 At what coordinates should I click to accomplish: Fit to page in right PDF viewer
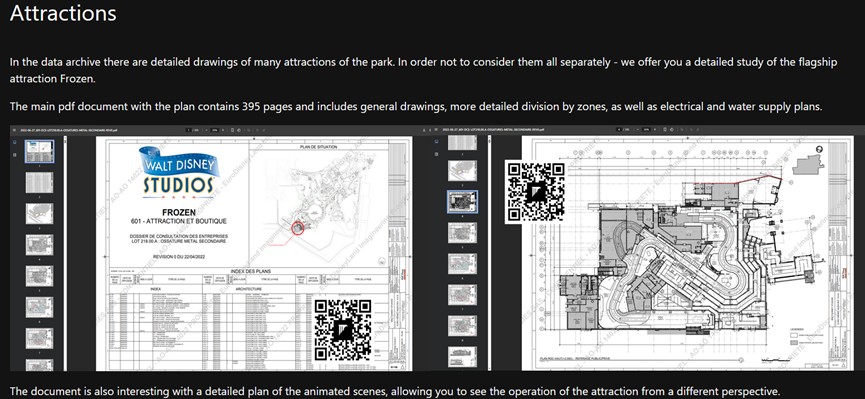[665, 129]
